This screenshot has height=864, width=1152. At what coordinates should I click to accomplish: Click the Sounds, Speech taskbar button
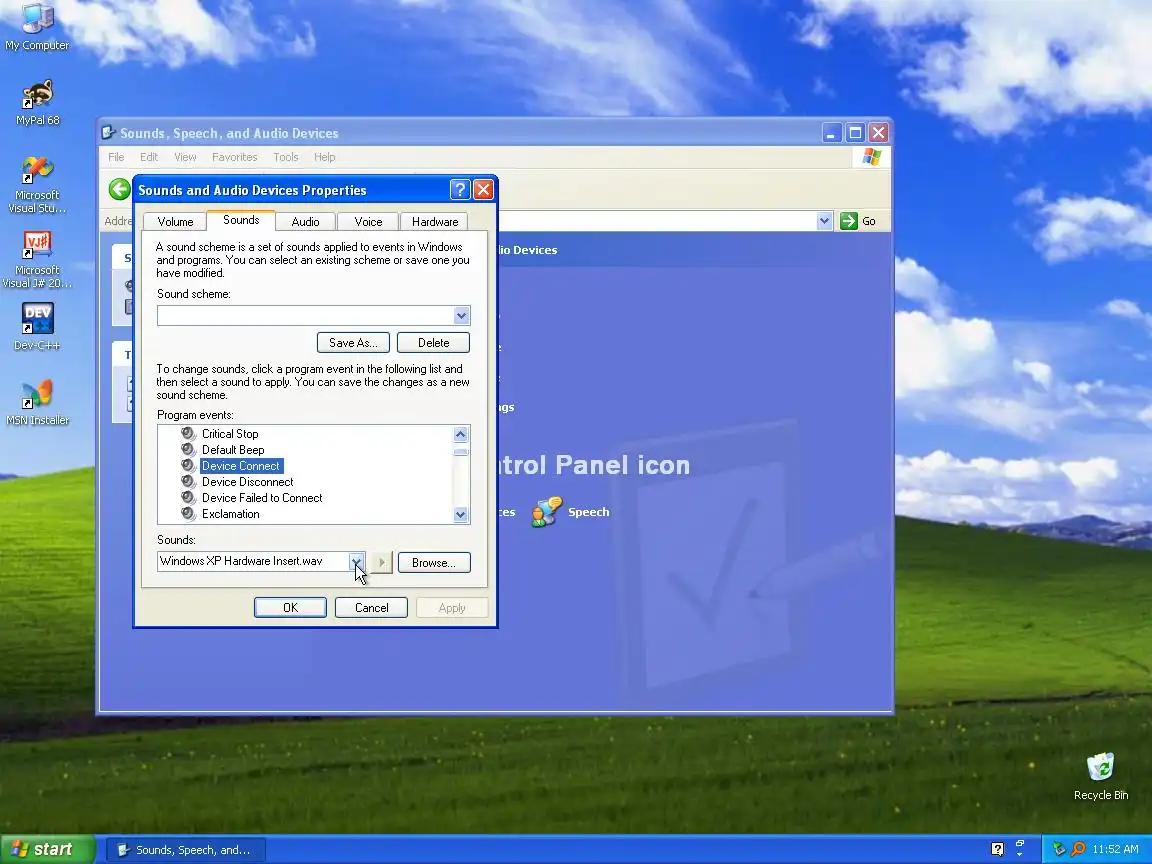click(186, 850)
